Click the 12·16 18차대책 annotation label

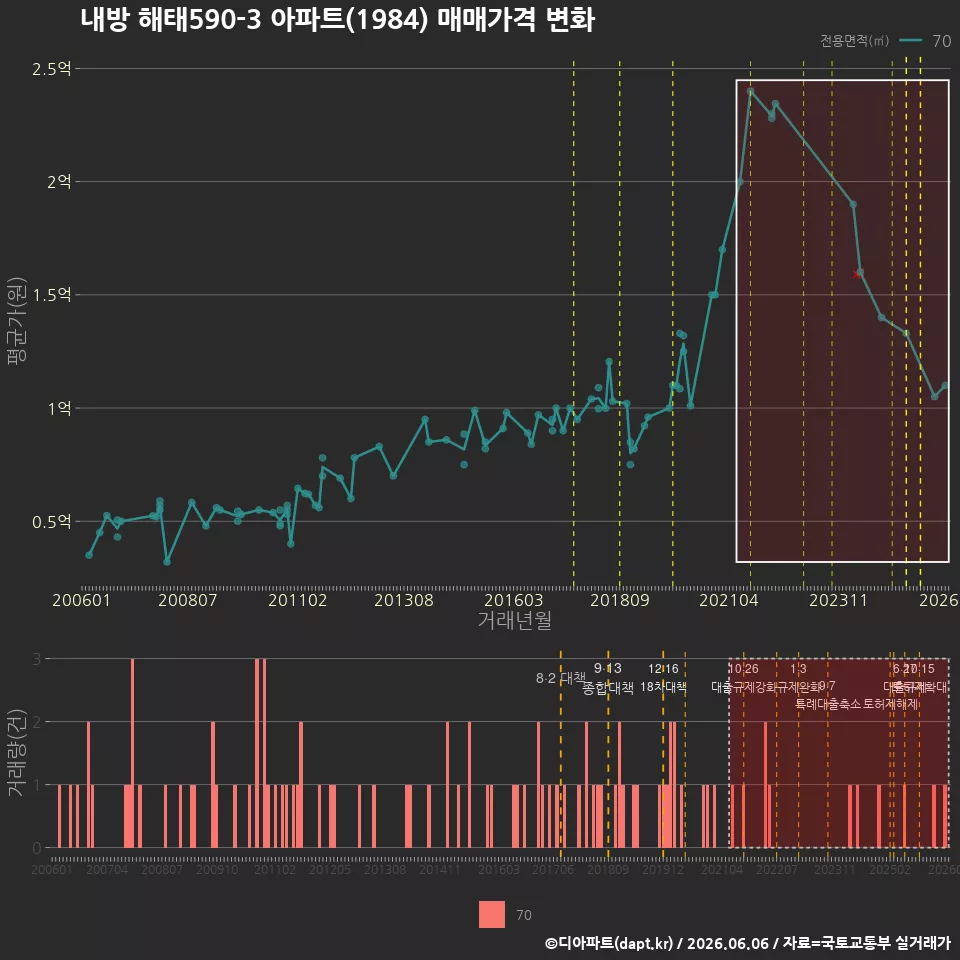tap(663, 678)
